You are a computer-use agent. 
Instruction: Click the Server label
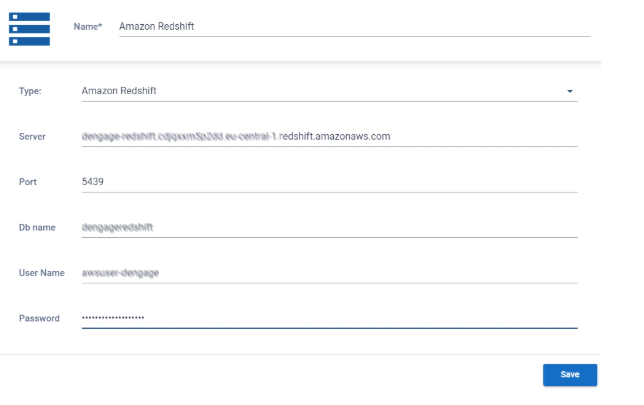tap(32, 137)
